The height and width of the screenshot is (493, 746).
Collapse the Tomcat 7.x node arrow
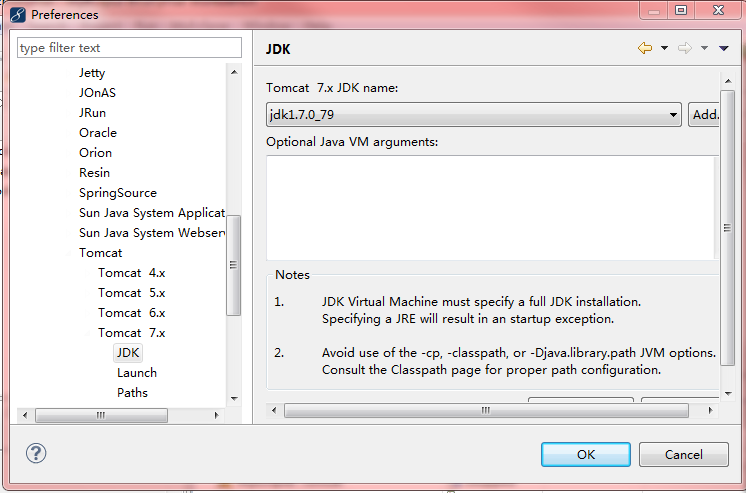[88, 333]
